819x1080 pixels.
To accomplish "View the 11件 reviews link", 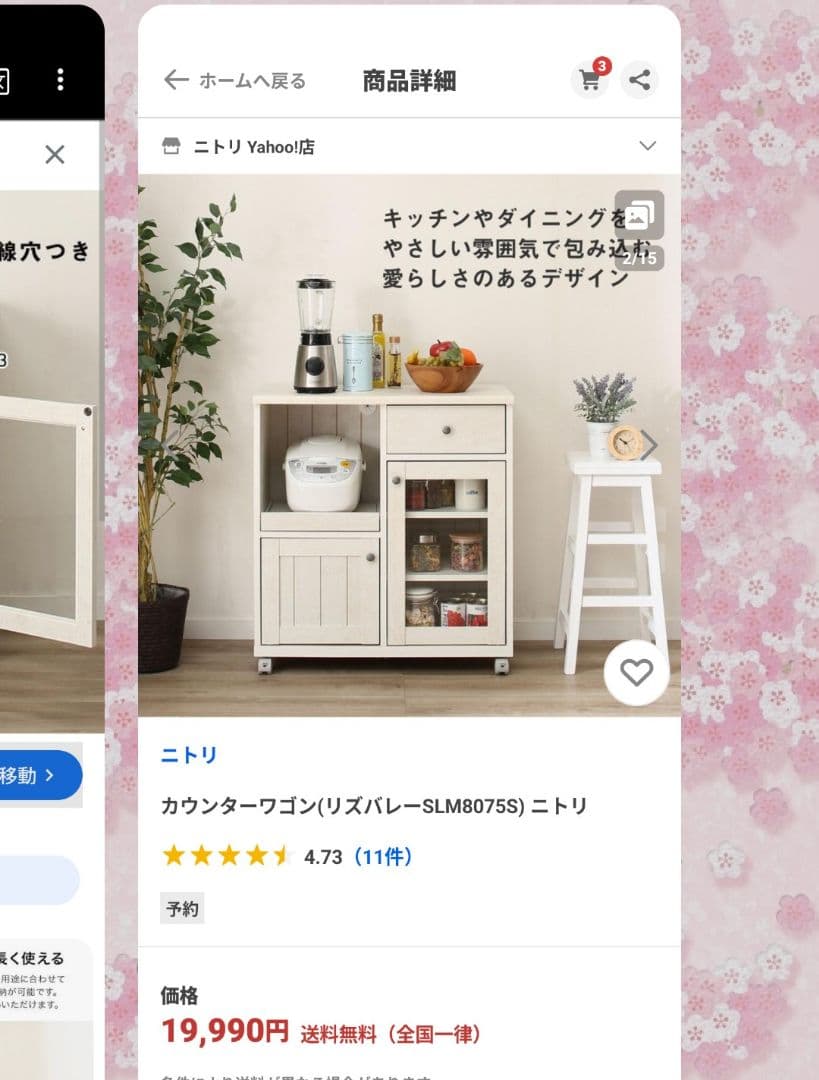I will coord(383,857).
